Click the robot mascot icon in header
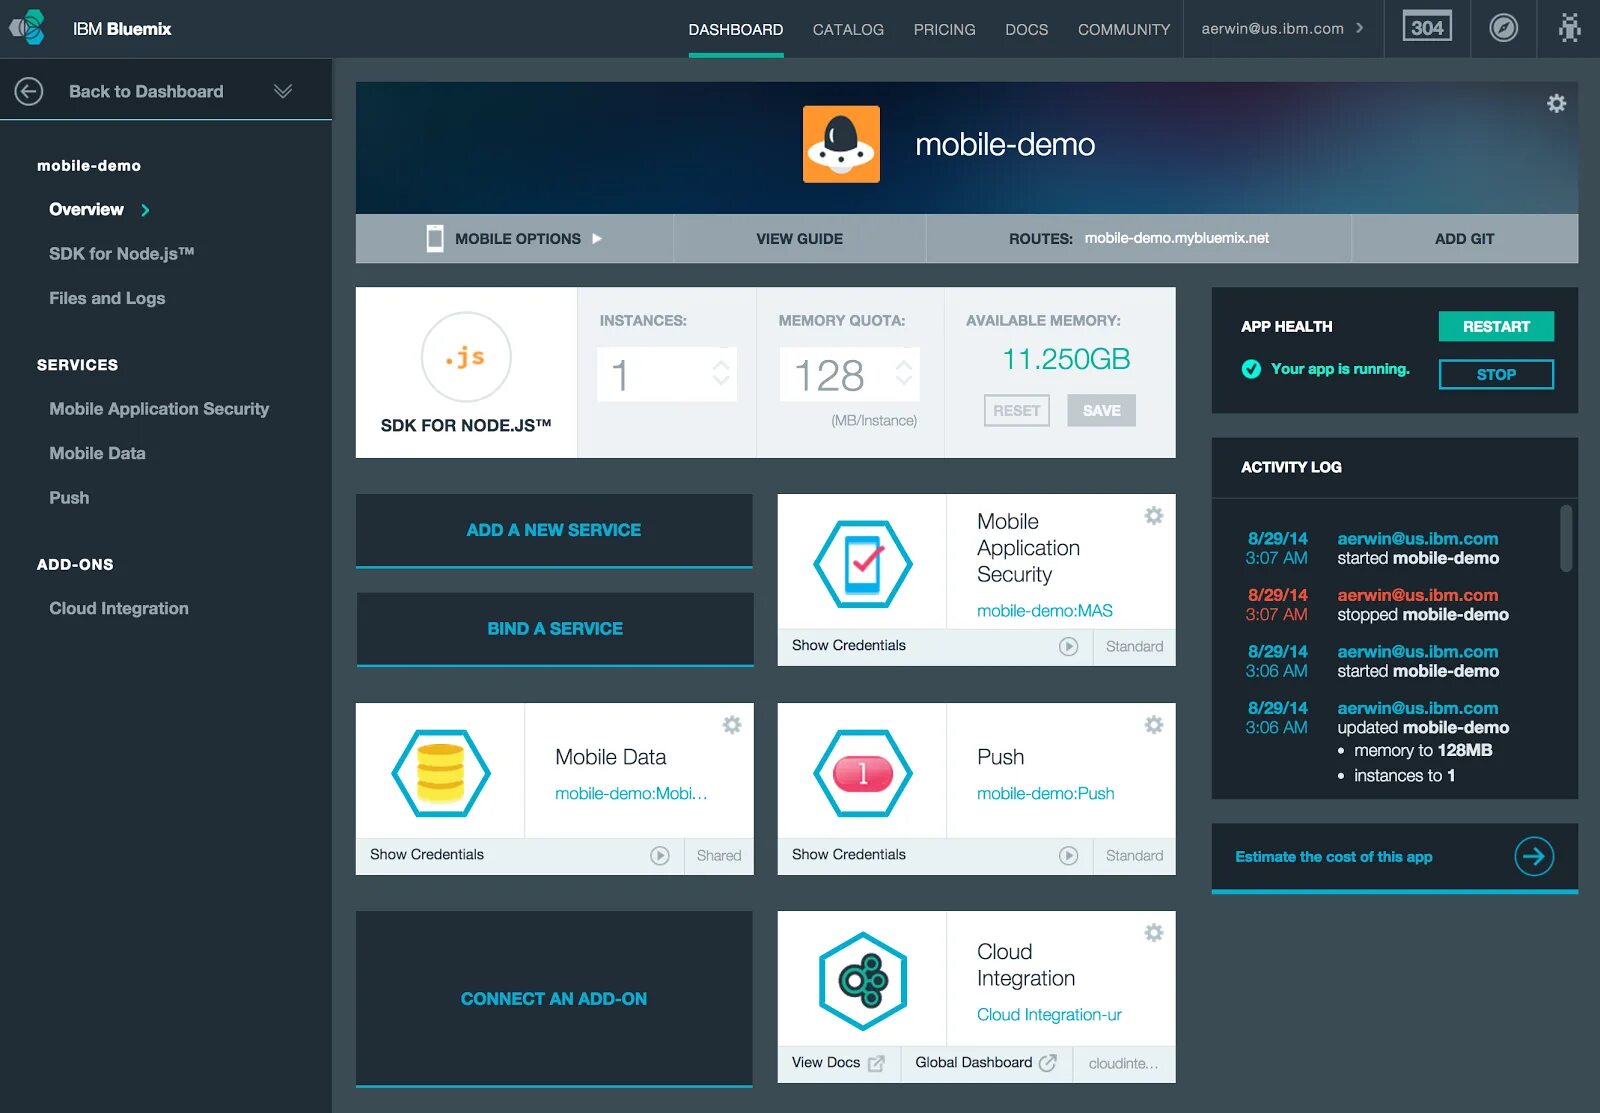 1569,28
